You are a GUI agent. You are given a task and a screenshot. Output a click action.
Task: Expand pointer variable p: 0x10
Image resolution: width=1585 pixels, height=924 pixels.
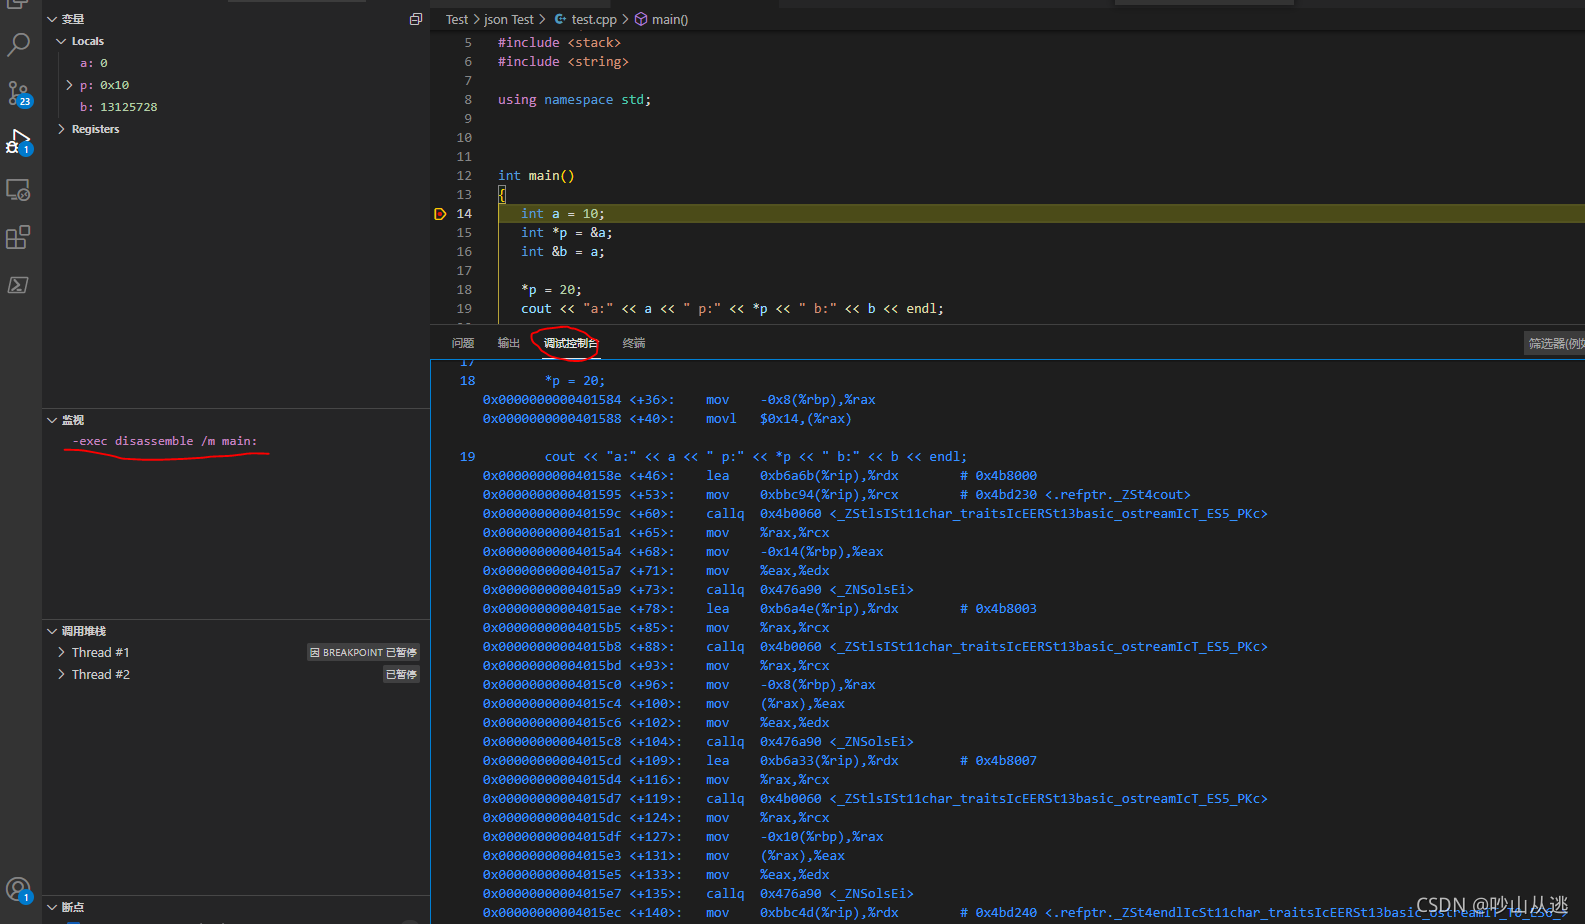click(x=69, y=85)
